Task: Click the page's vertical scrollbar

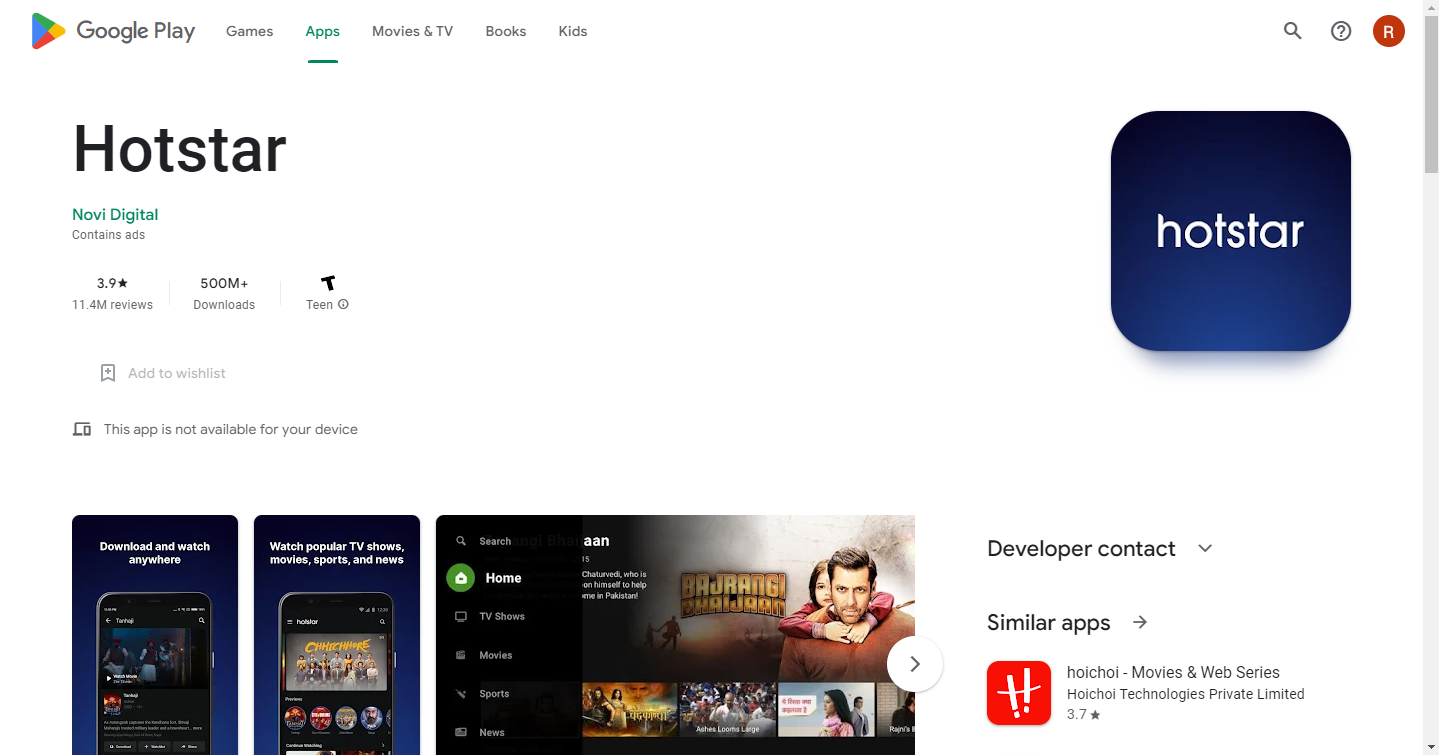Action: (1431, 377)
